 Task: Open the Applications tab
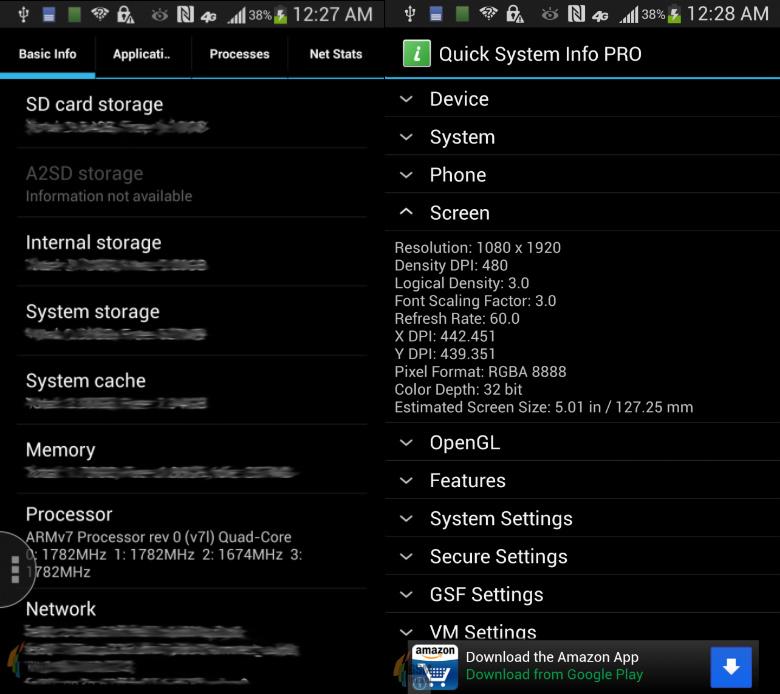142,54
